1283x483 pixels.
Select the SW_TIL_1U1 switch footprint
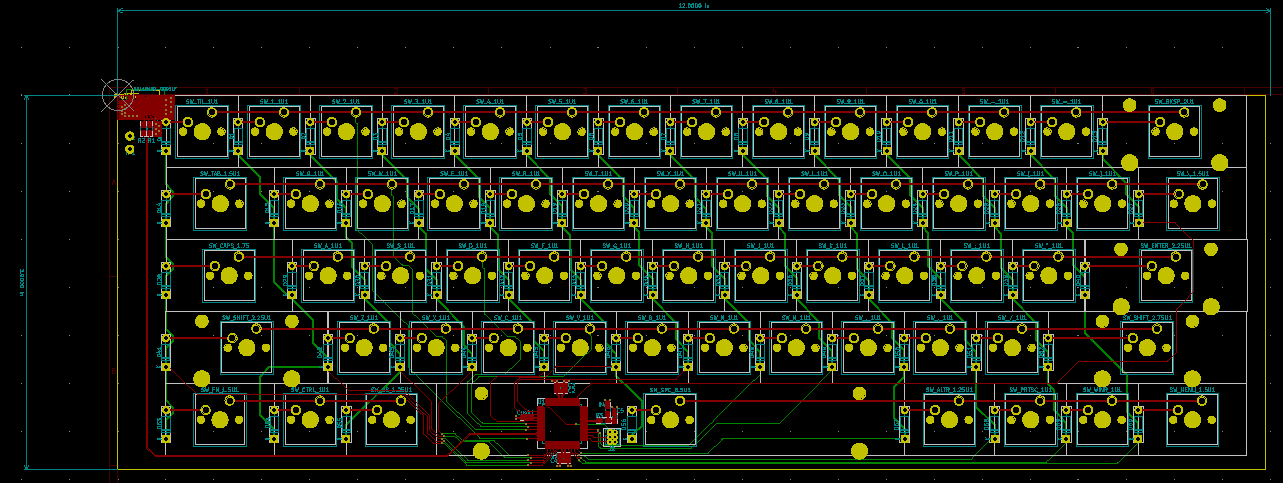tap(202, 131)
